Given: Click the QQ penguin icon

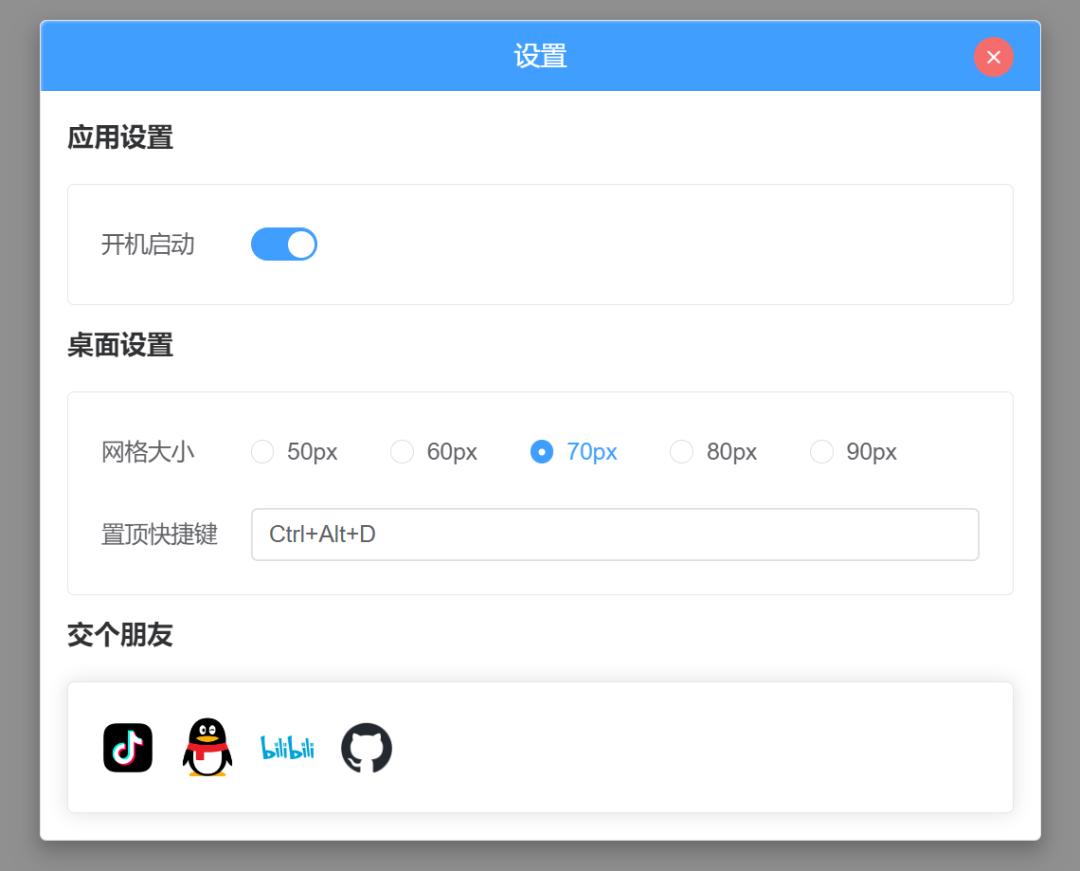Looking at the screenshot, I should (x=205, y=747).
